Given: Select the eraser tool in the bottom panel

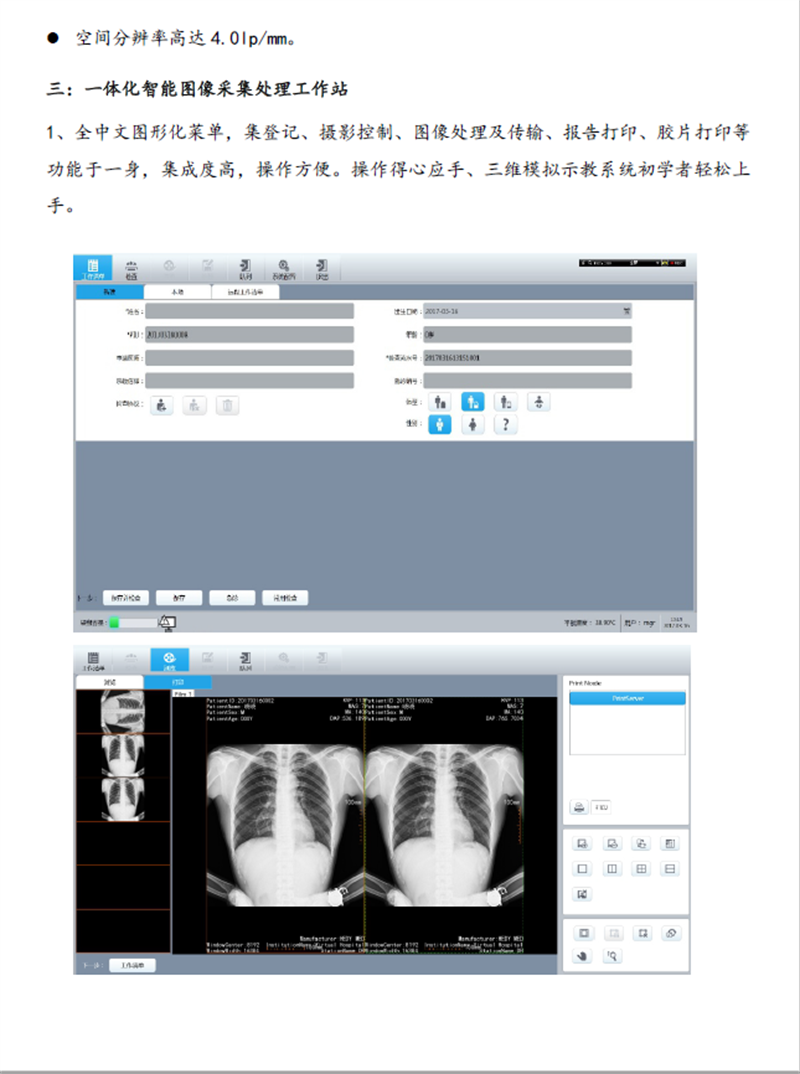Looking at the screenshot, I should 671,932.
